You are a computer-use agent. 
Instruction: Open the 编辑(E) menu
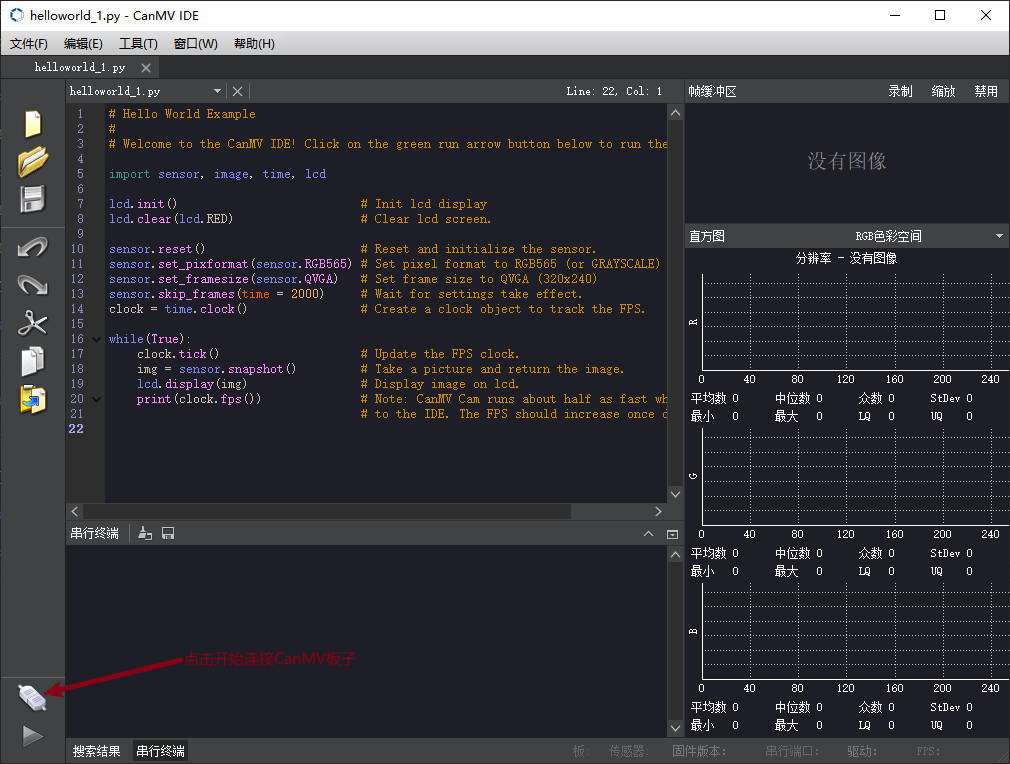[83, 44]
